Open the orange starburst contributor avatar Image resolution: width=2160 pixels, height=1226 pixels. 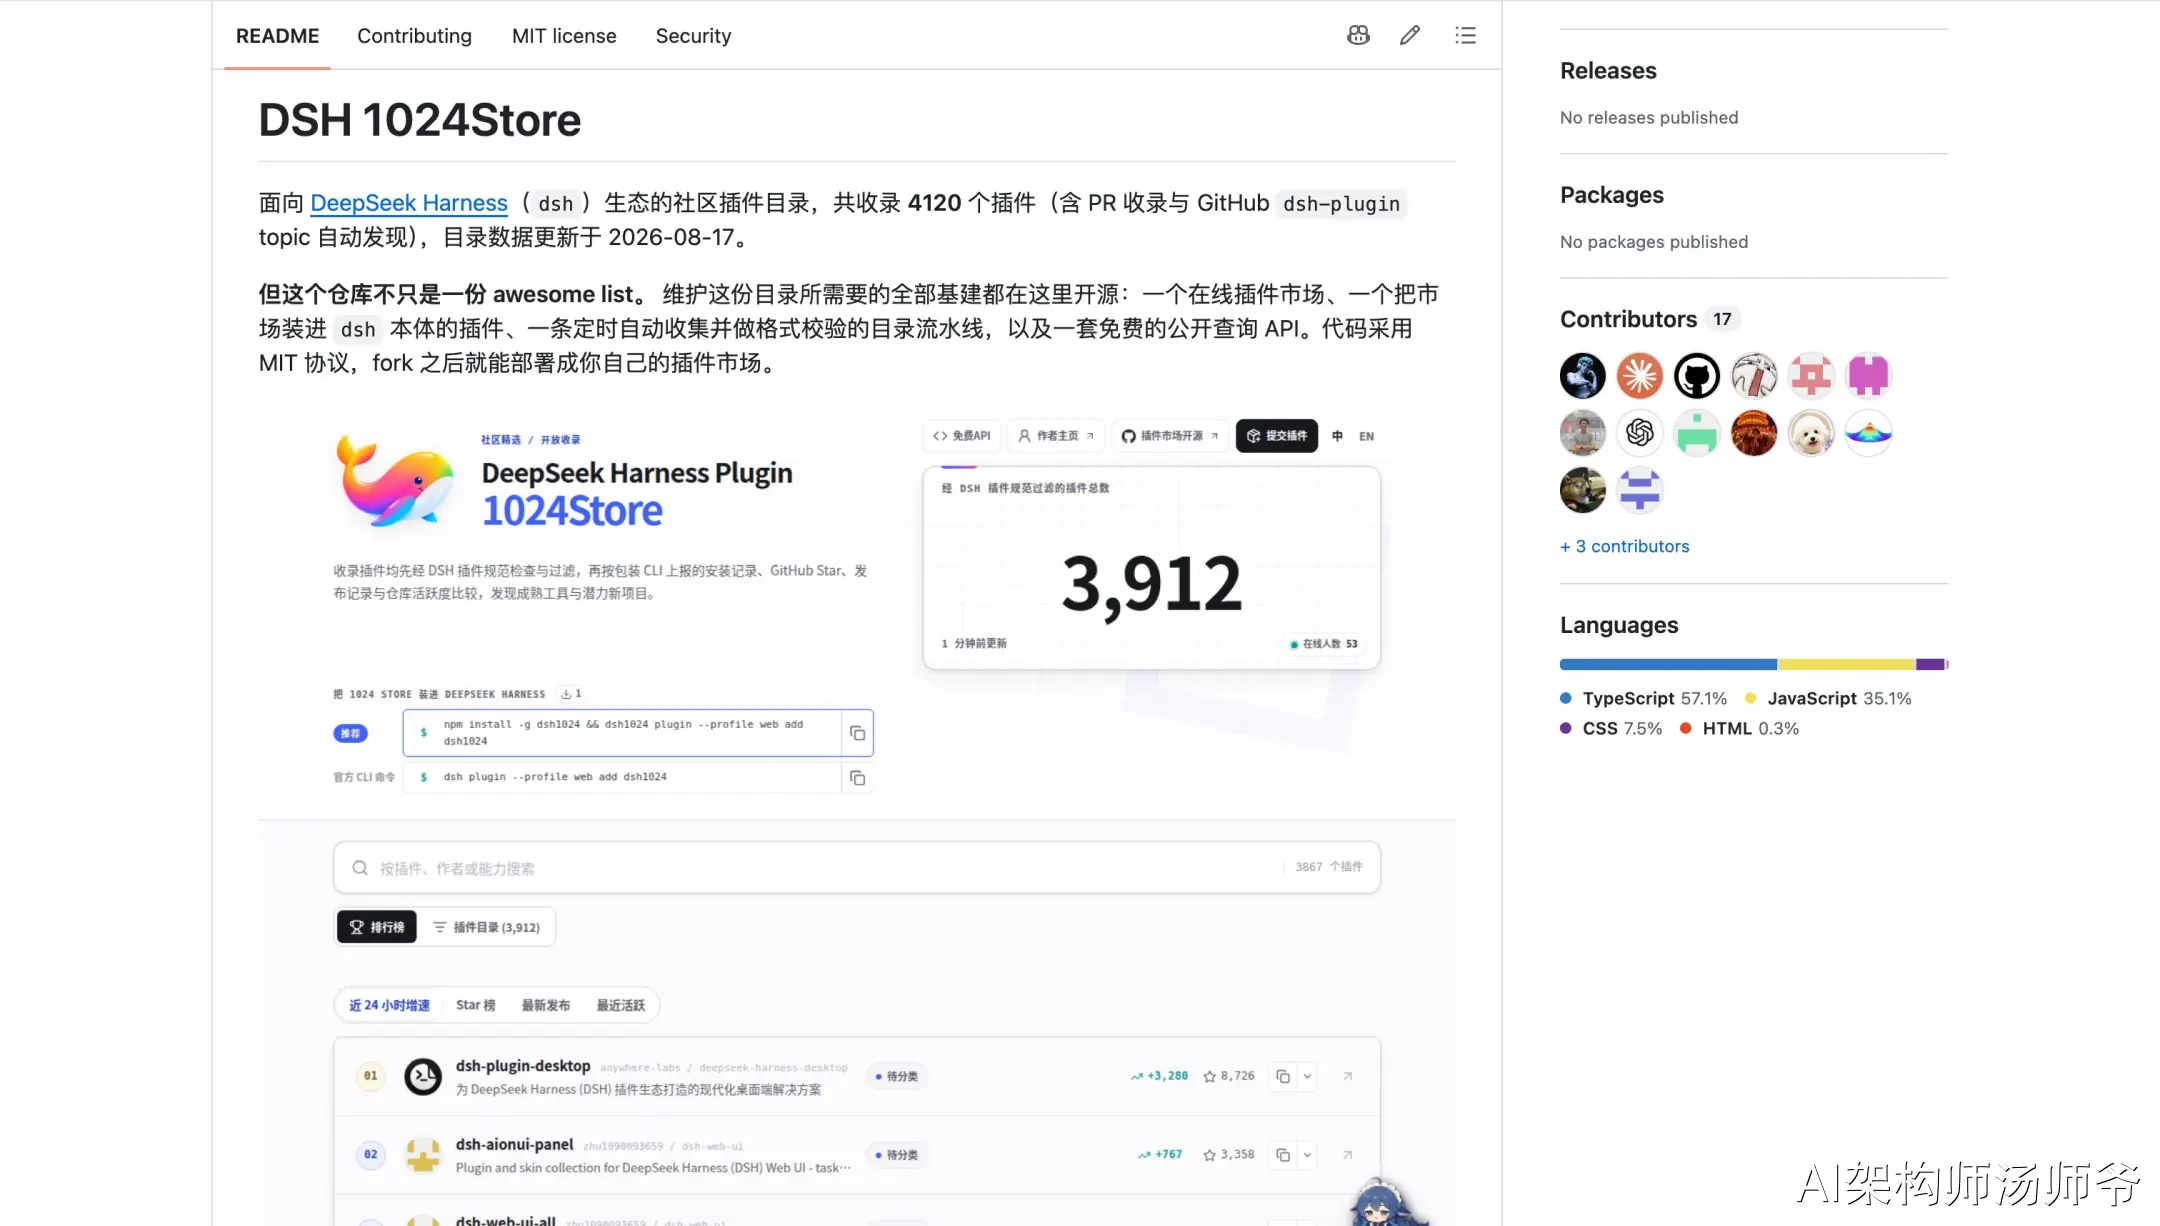coord(1640,376)
